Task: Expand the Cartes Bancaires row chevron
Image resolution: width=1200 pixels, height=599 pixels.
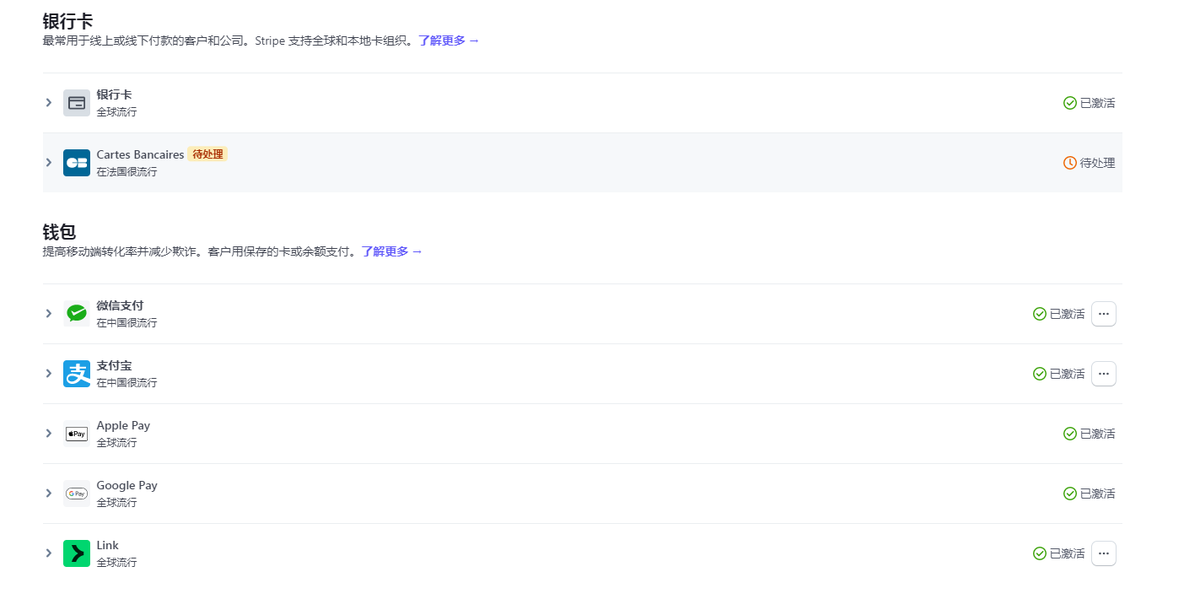Action: click(x=48, y=163)
